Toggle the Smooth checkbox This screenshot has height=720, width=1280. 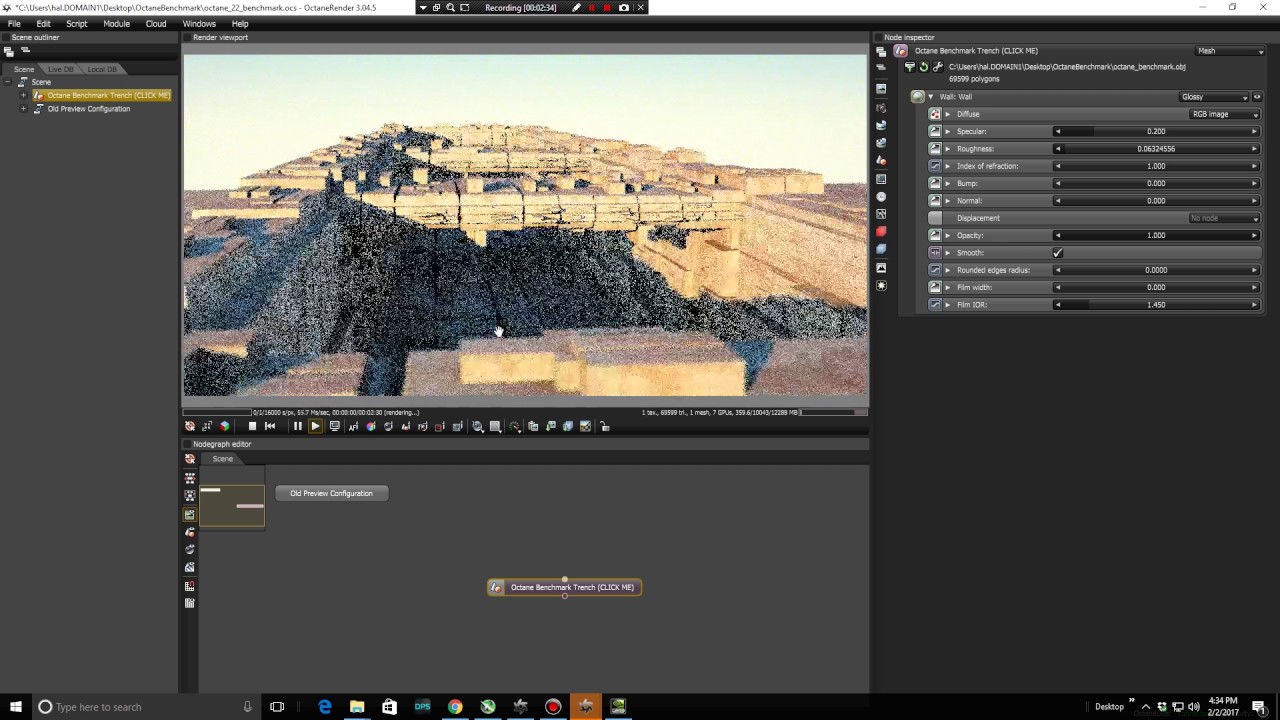point(1058,253)
